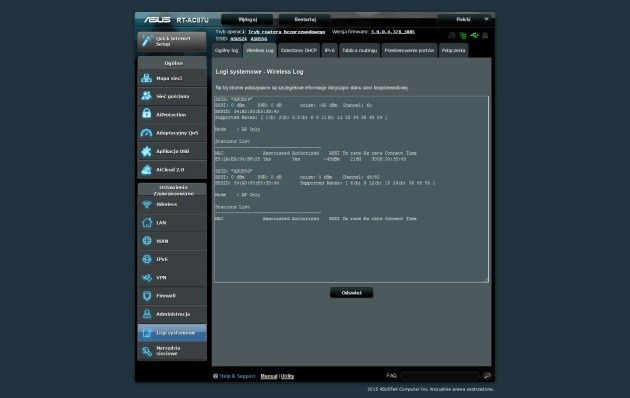Image resolution: width=630 pixels, height=398 pixels.
Task: Open Firewall settings in the sidebar
Action: (x=172, y=296)
